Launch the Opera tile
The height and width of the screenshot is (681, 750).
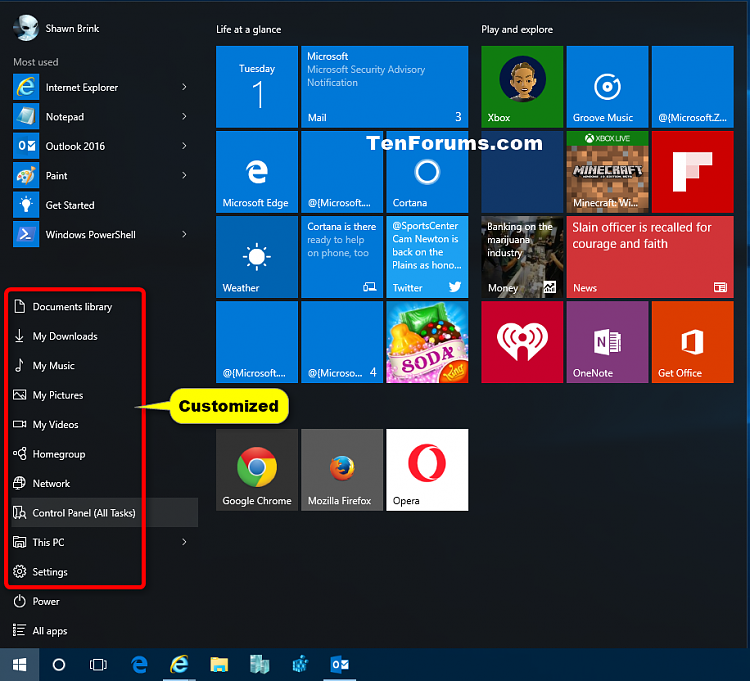pos(427,470)
